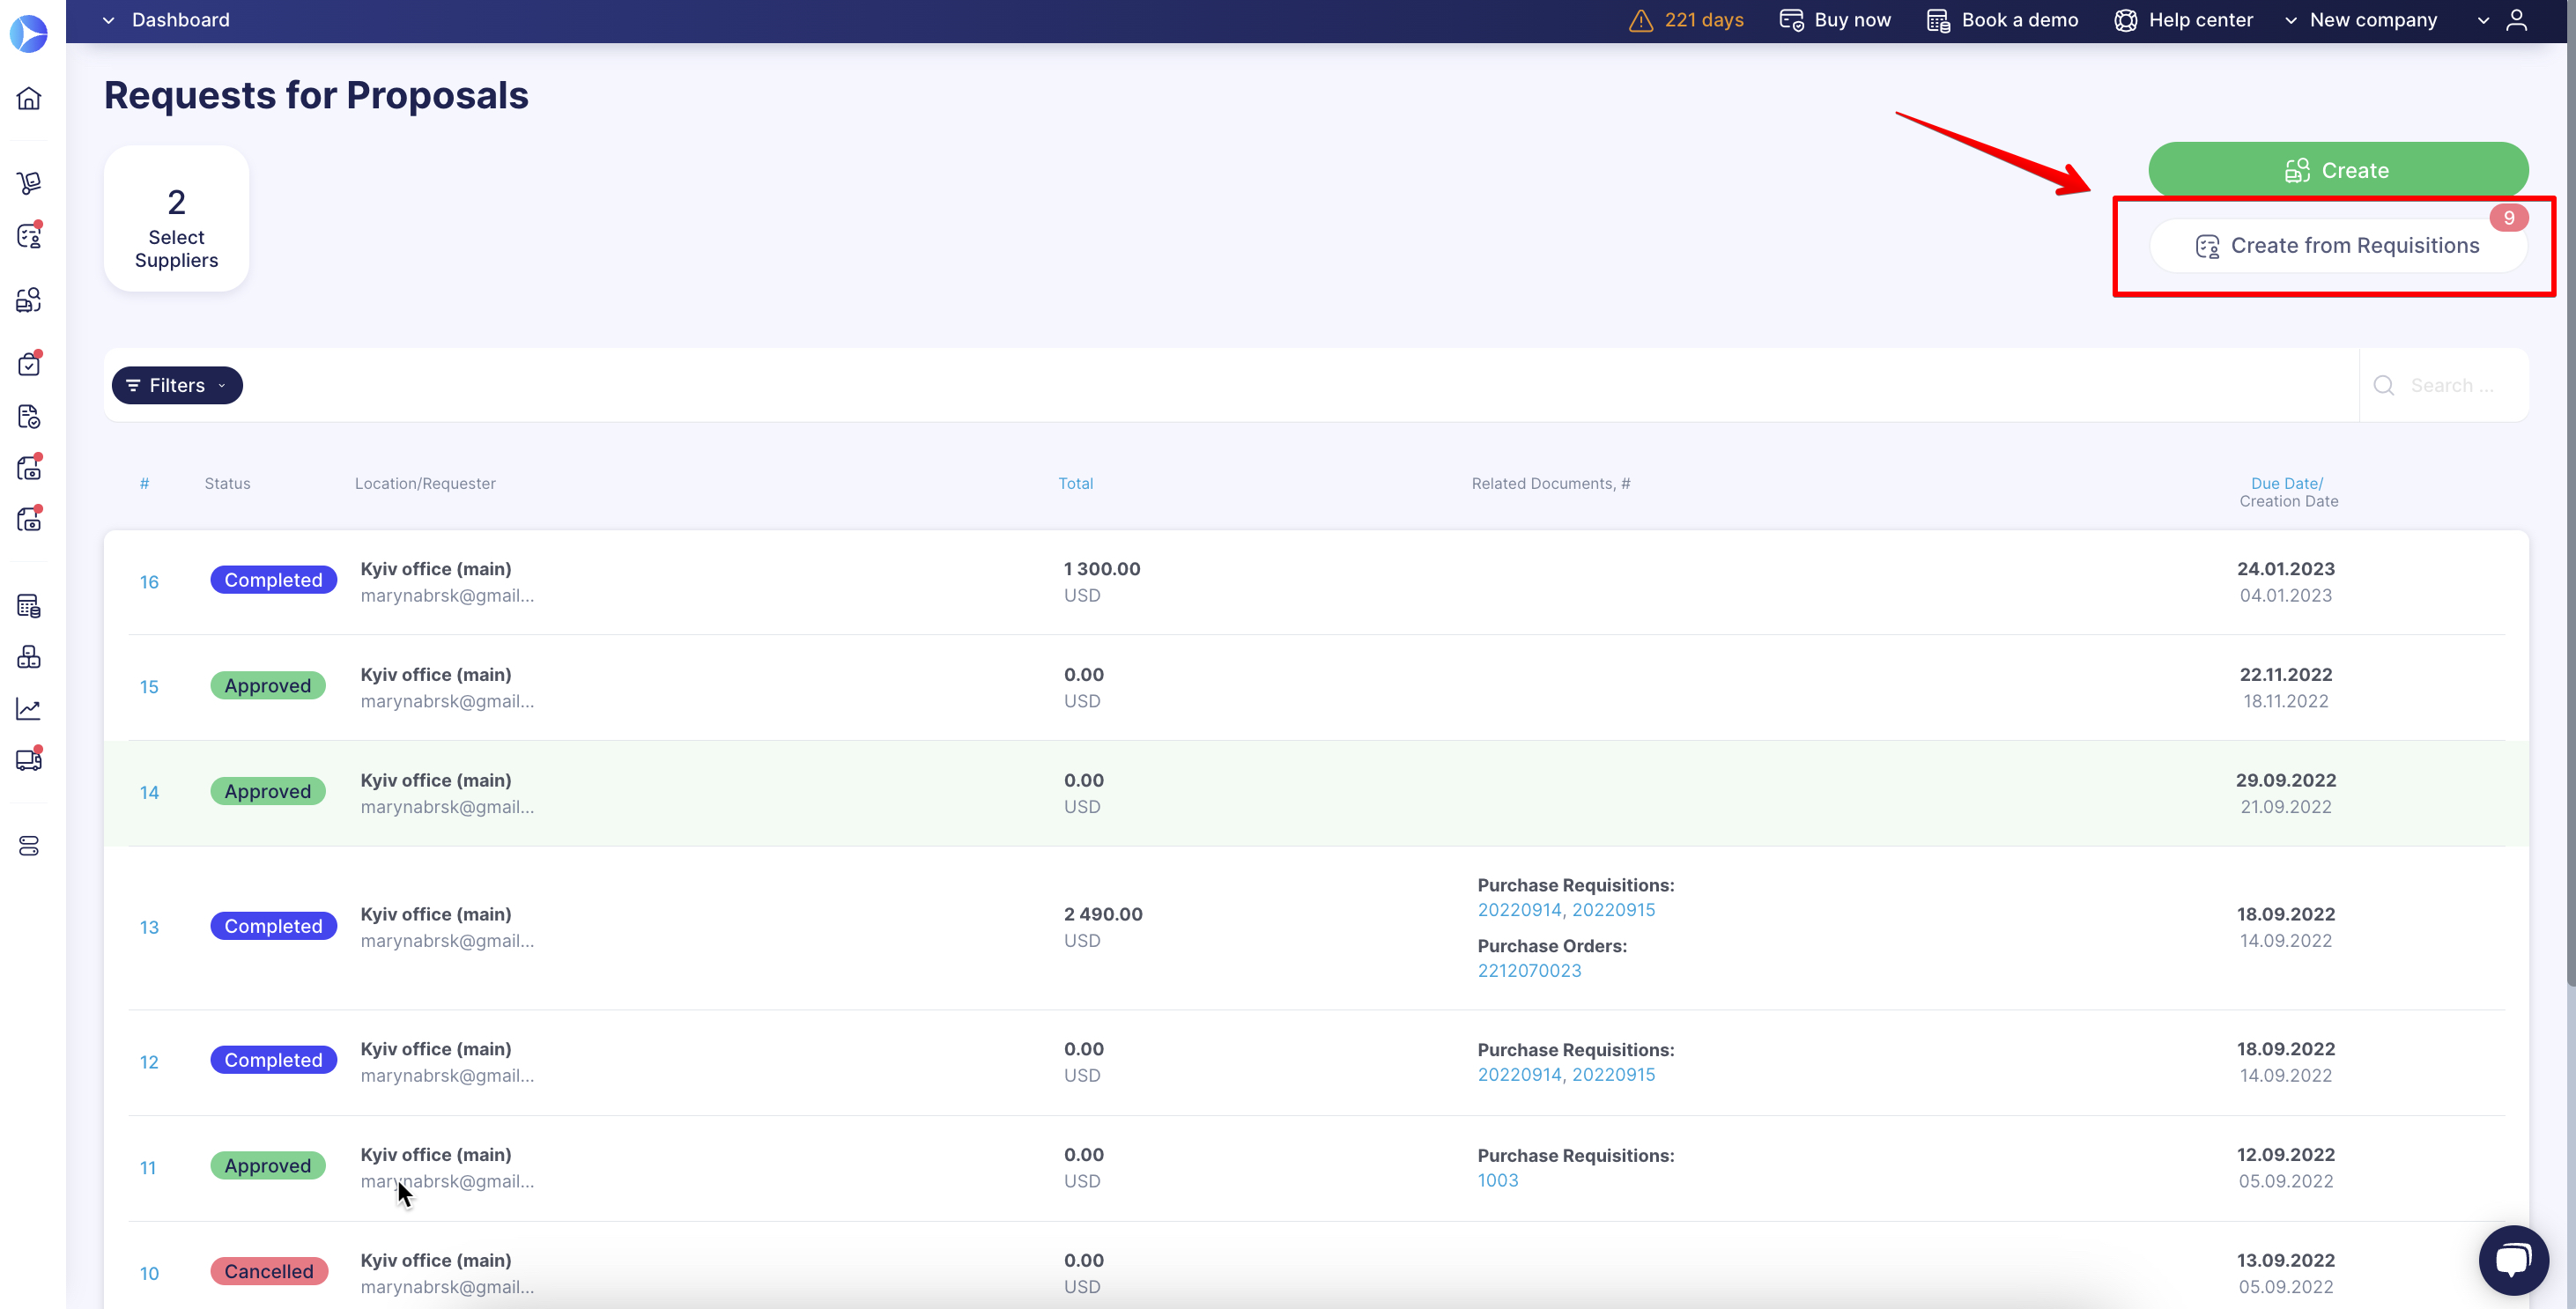Open purchase order link 2212070023
2576x1309 pixels.
[1529, 970]
